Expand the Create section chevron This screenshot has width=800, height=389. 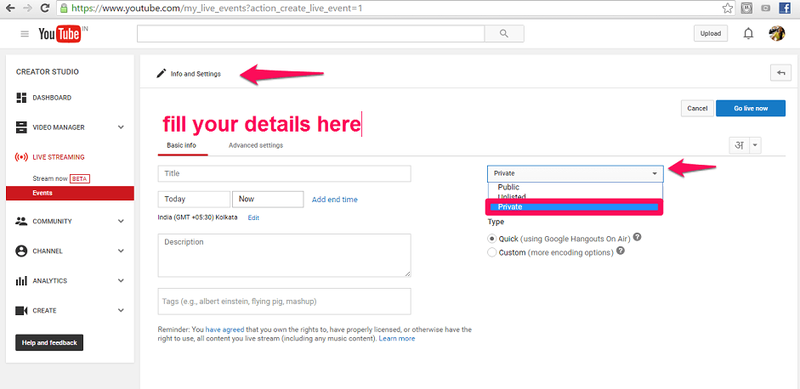121,310
